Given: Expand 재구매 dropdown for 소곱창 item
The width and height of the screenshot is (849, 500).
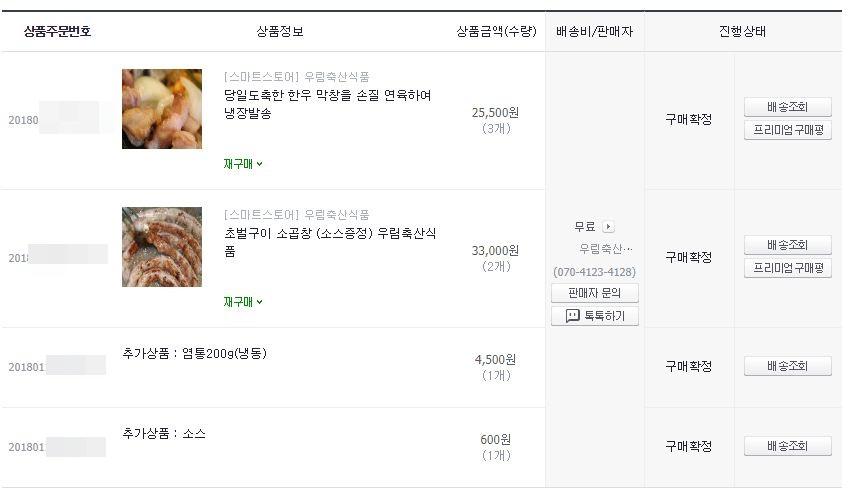Looking at the screenshot, I should (x=243, y=302).
